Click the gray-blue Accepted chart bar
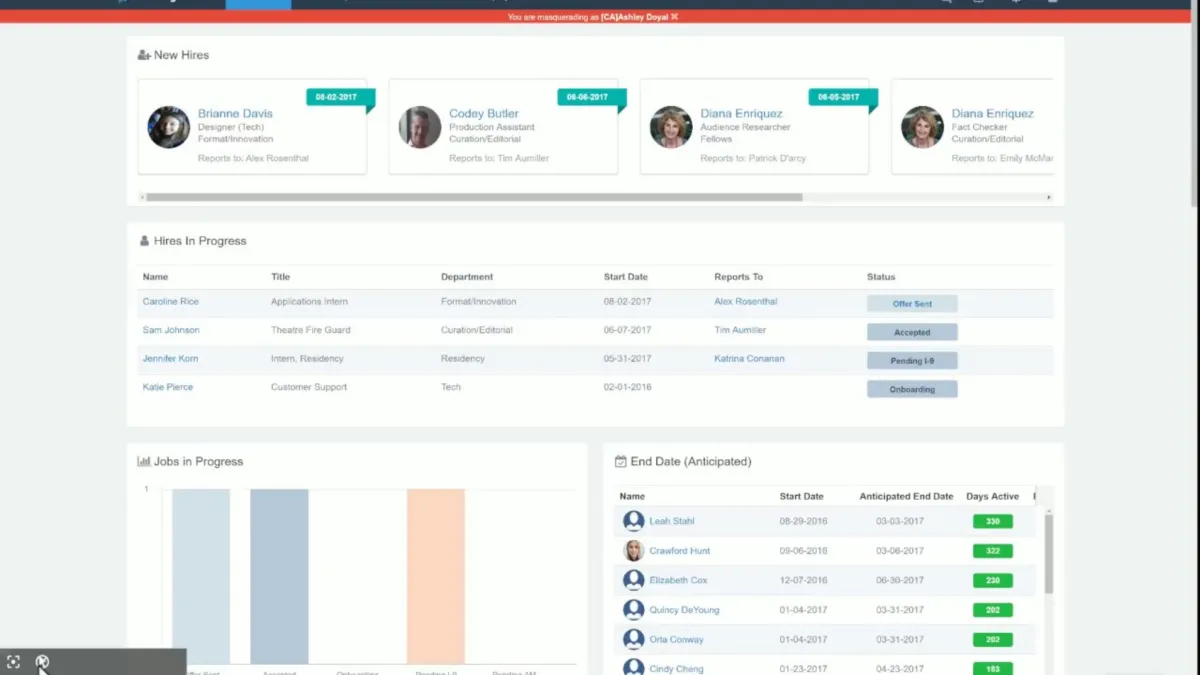 click(279, 576)
